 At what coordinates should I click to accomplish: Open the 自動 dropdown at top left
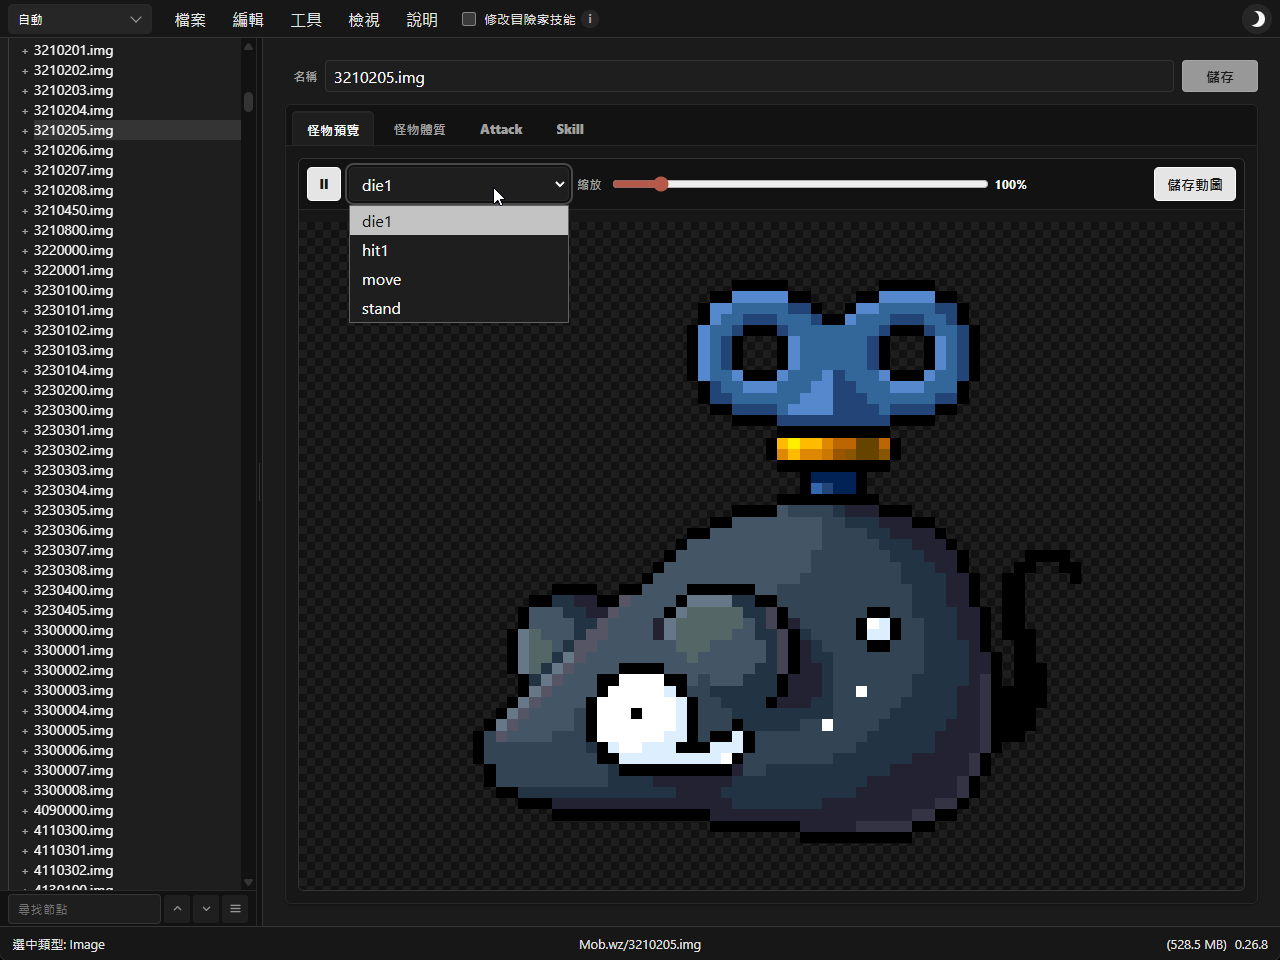pyautogui.click(x=80, y=19)
